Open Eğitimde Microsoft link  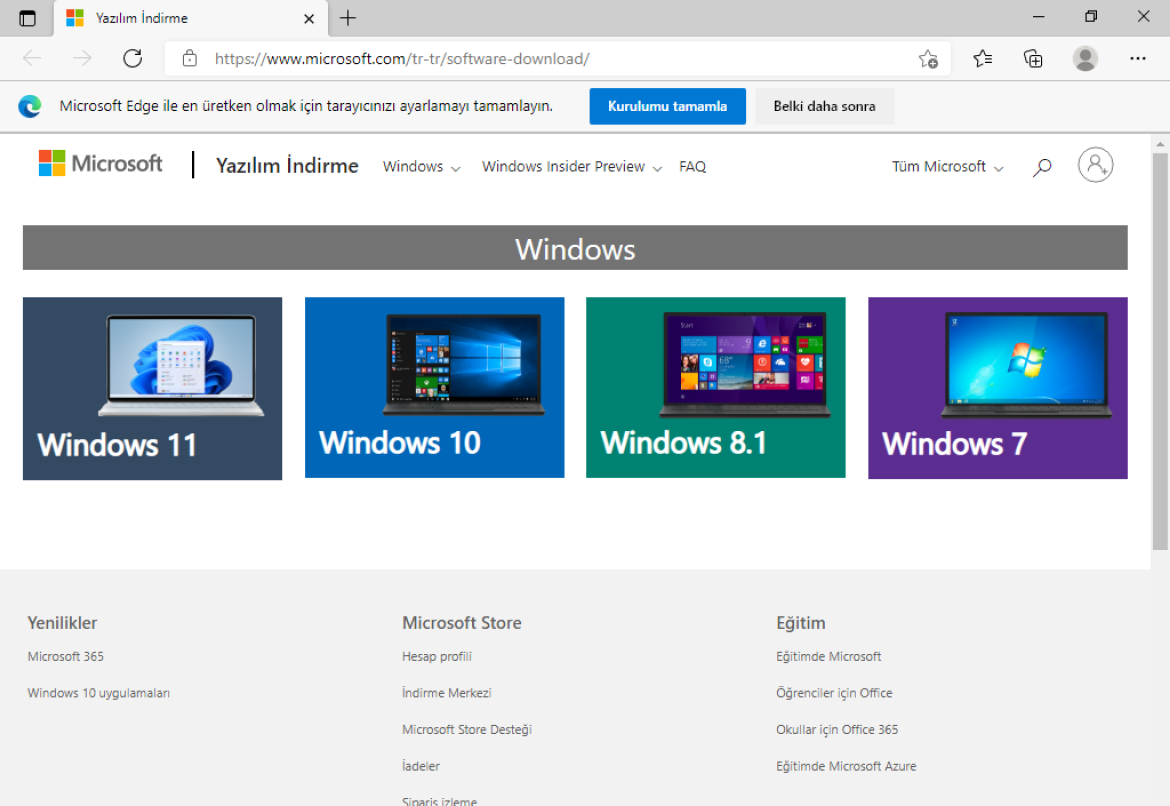pos(828,657)
